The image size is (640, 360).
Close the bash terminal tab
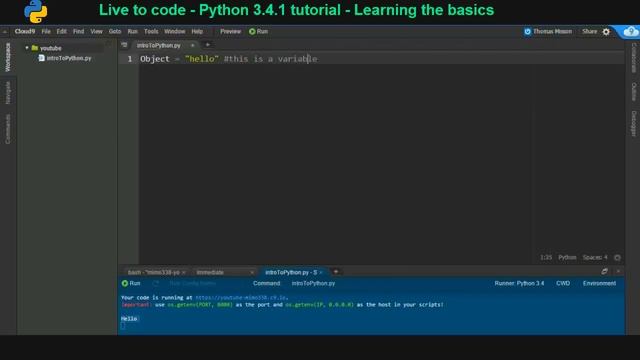[184, 272]
